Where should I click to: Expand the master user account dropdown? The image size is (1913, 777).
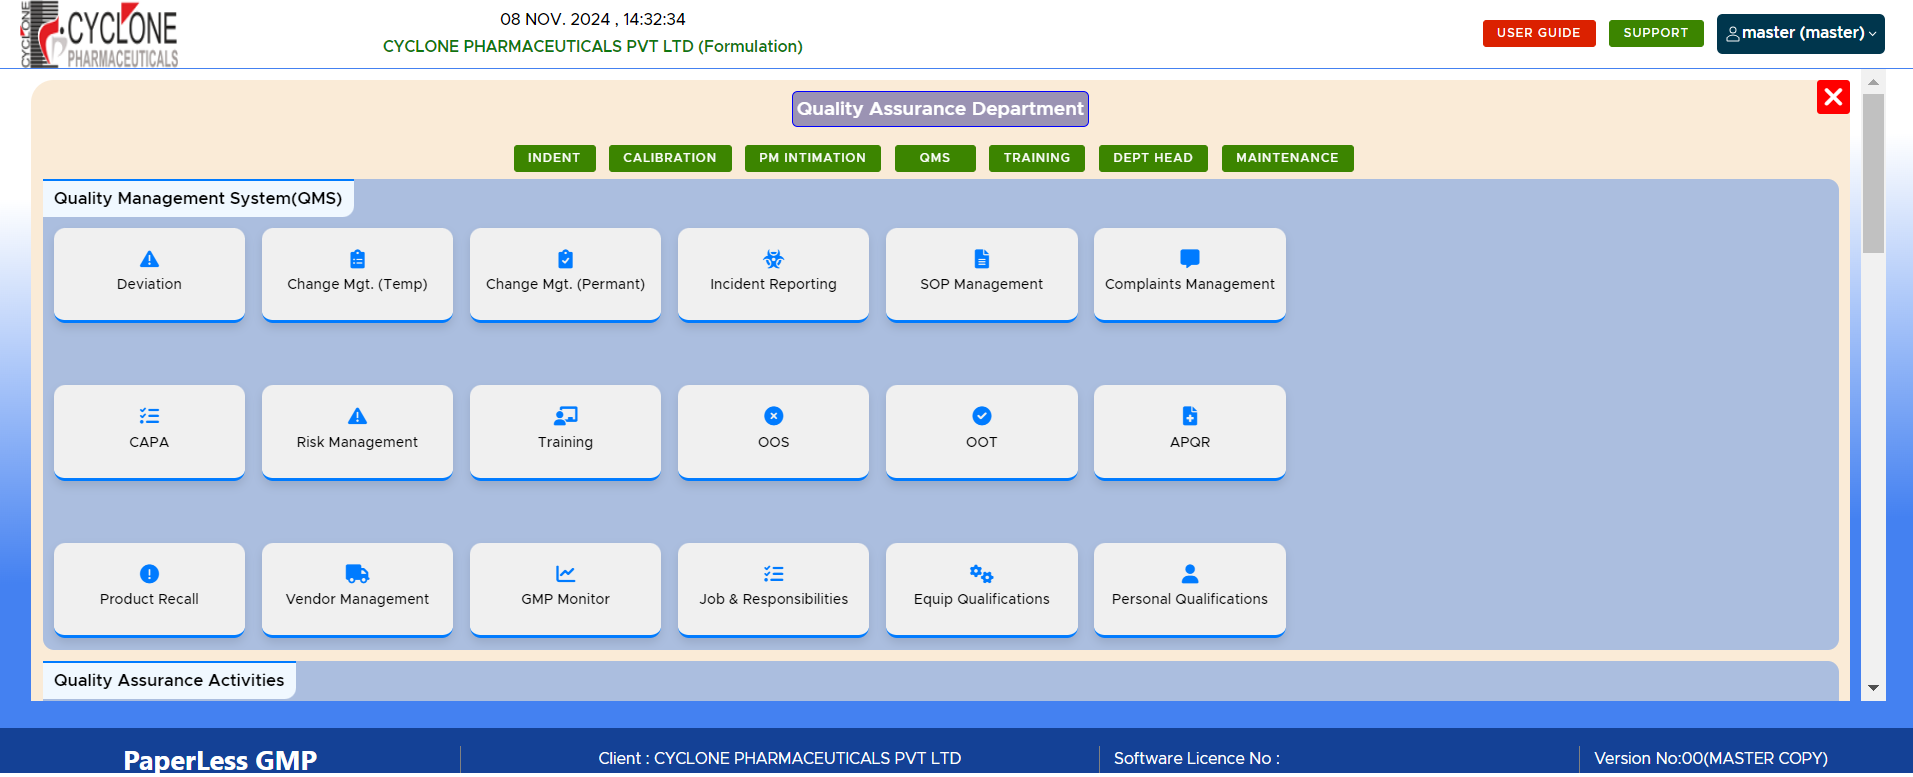click(x=1800, y=33)
